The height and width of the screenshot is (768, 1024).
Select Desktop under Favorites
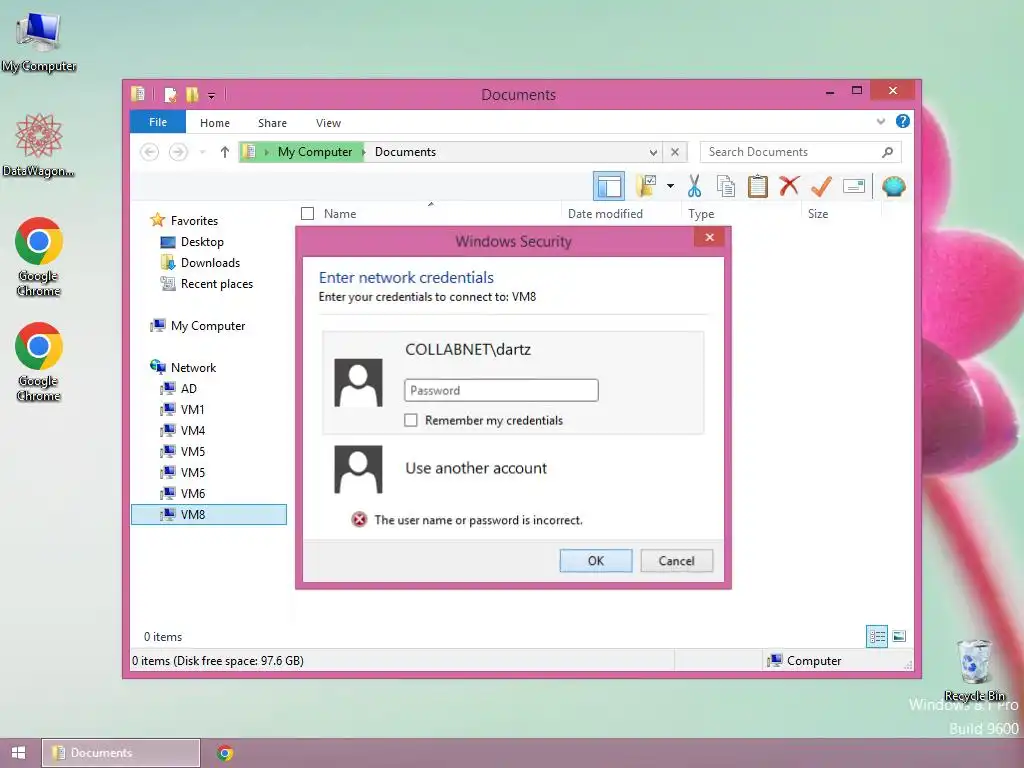coord(202,242)
